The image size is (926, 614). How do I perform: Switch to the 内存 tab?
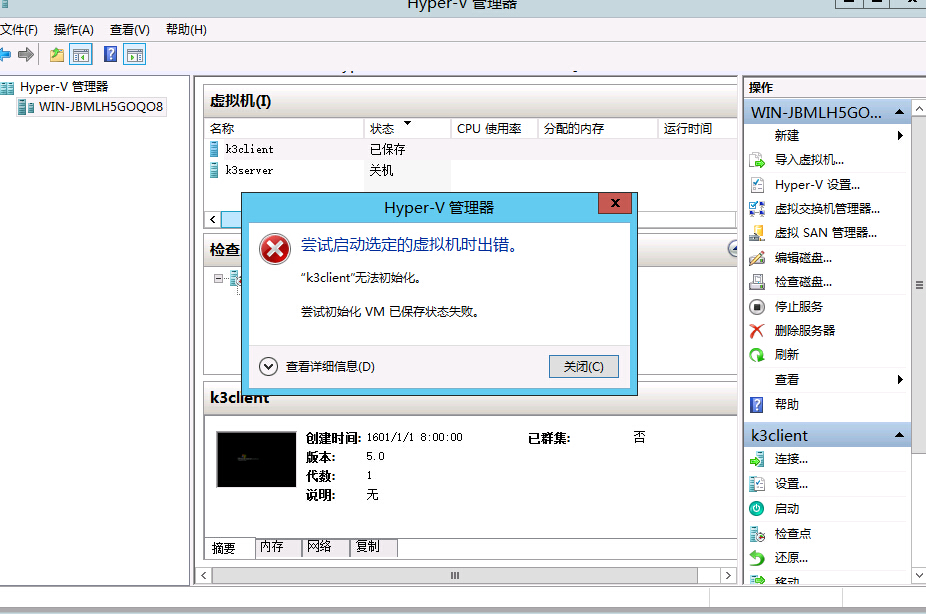point(278,547)
